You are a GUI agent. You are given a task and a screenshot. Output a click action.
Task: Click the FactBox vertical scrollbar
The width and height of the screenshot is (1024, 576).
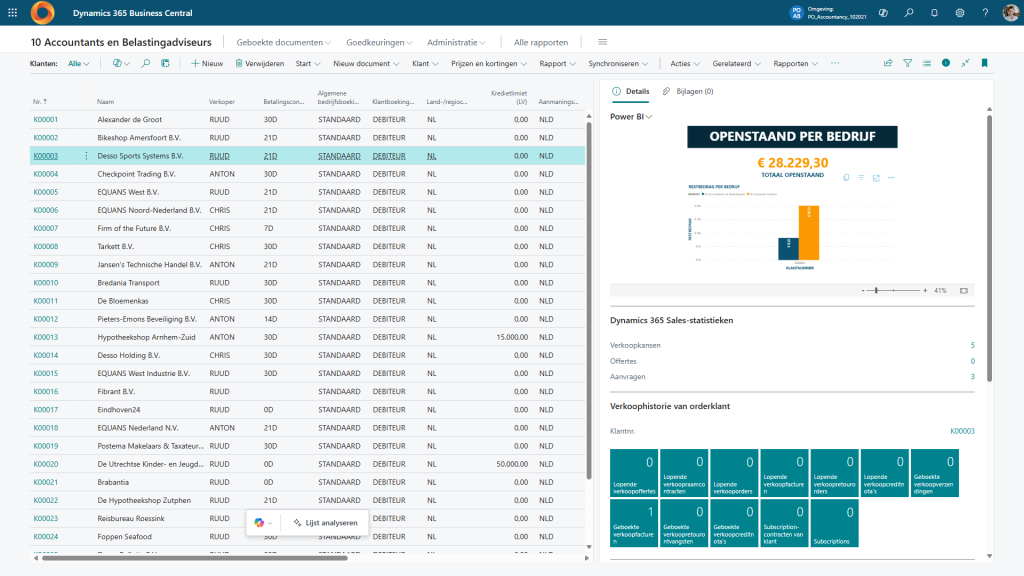tap(989, 248)
